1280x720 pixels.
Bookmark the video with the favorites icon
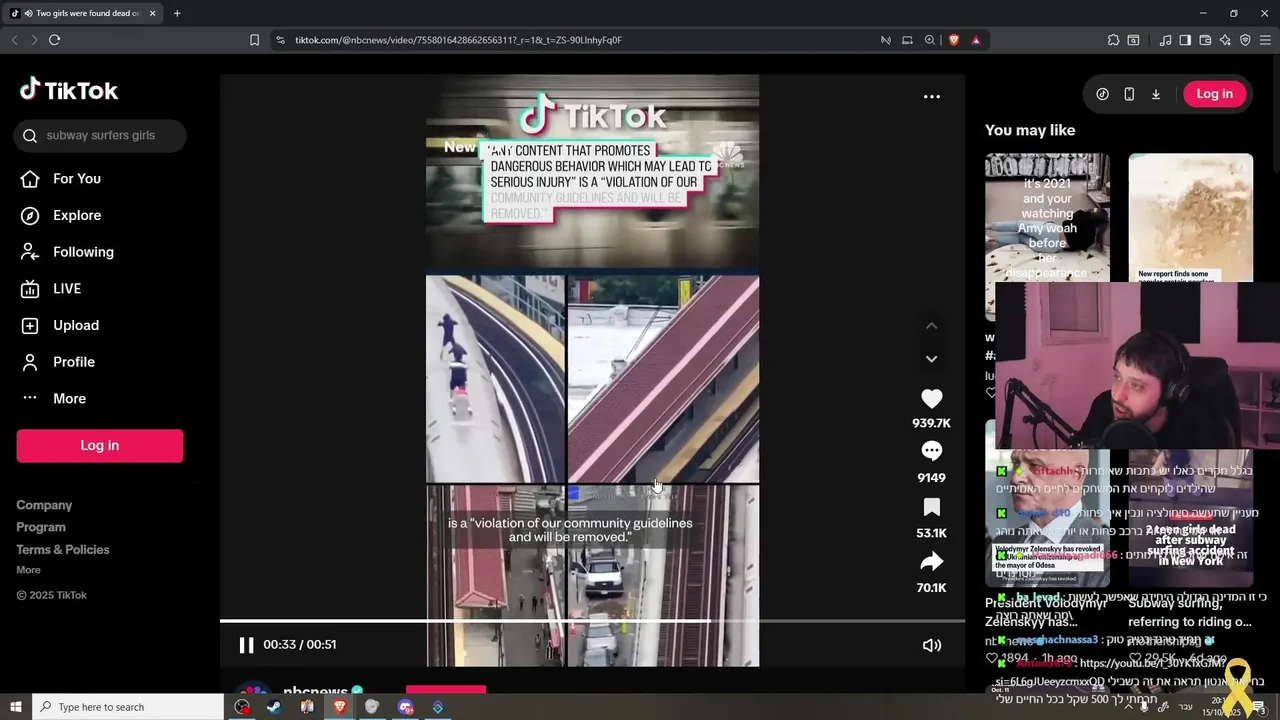(931, 507)
